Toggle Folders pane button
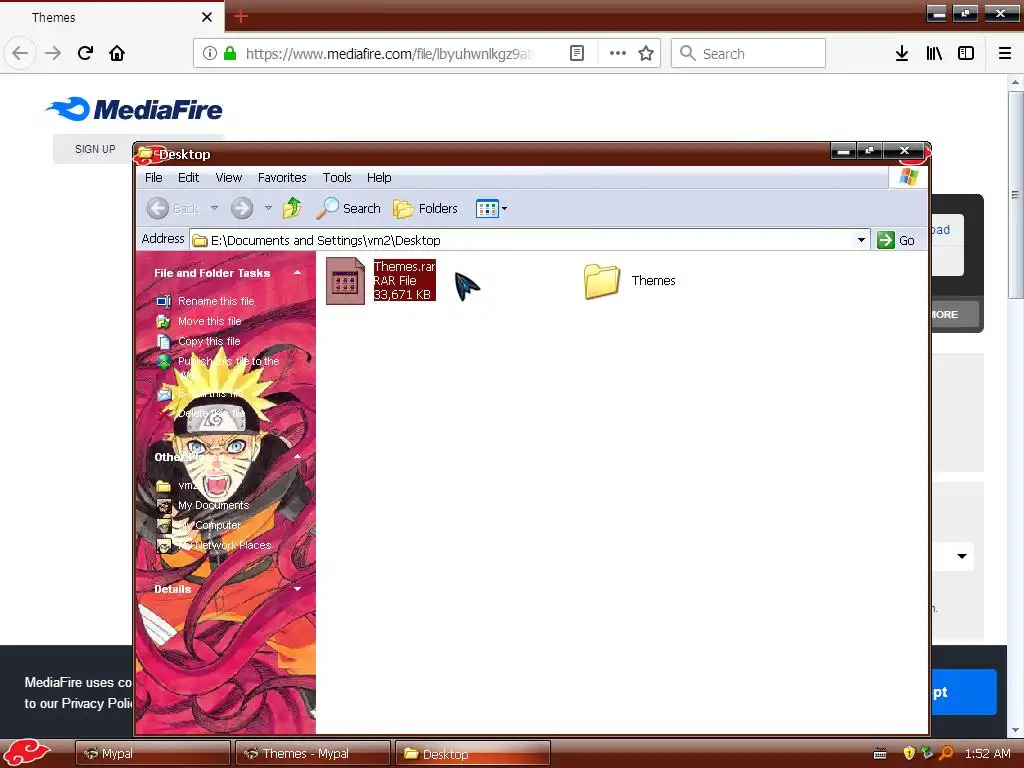The image size is (1024, 768). pyautogui.click(x=425, y=208)
